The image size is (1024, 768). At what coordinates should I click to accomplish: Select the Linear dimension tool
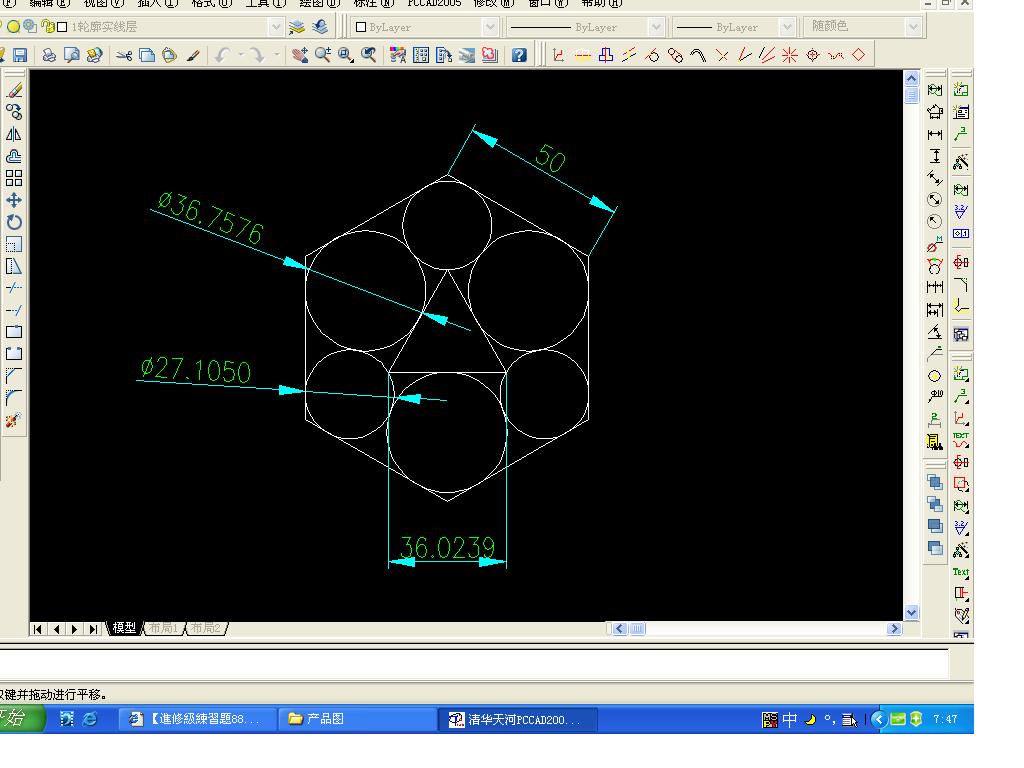tap(935, 135)
